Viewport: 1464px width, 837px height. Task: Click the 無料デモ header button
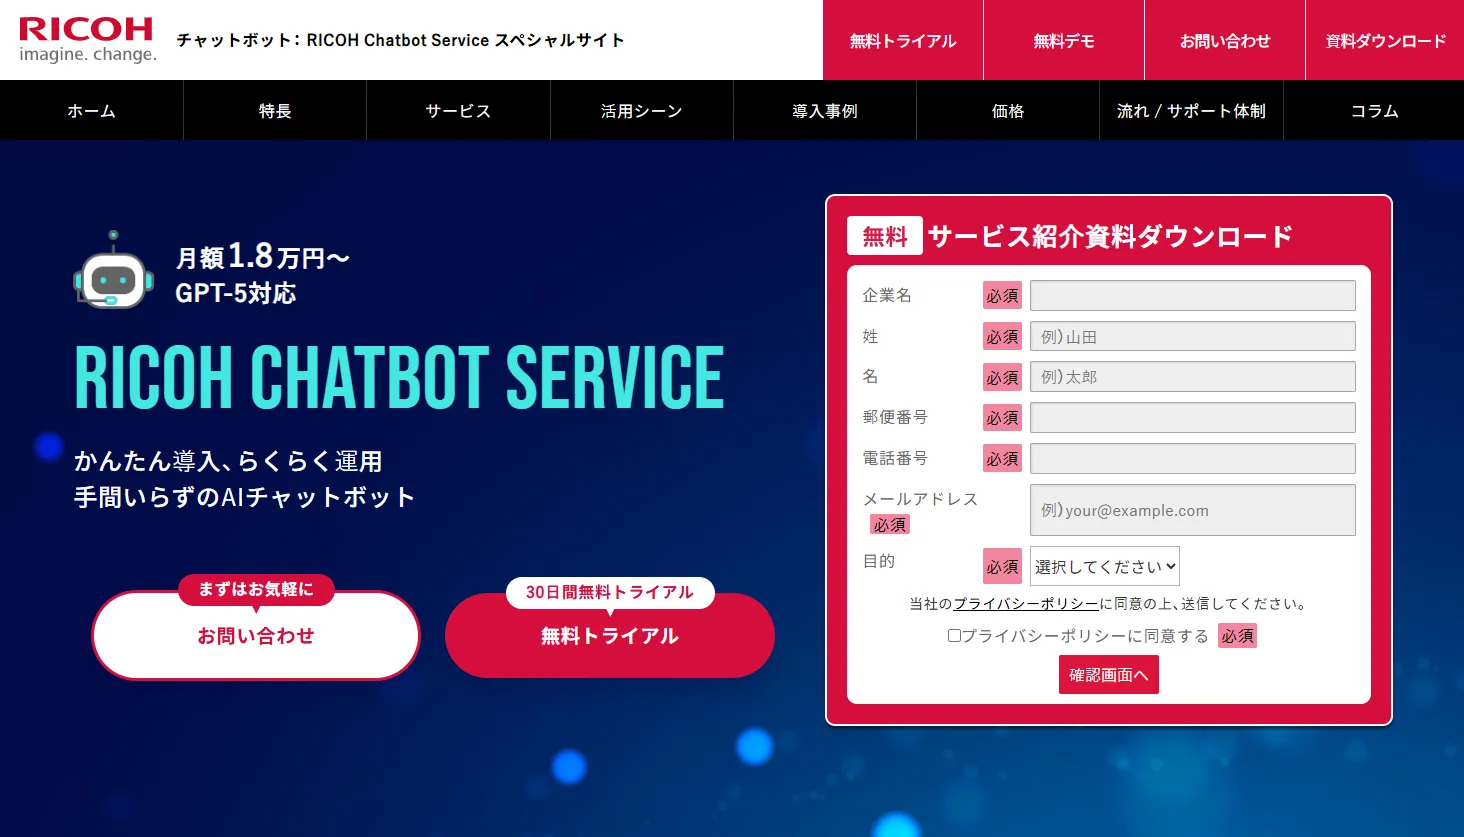point(1064,41)
